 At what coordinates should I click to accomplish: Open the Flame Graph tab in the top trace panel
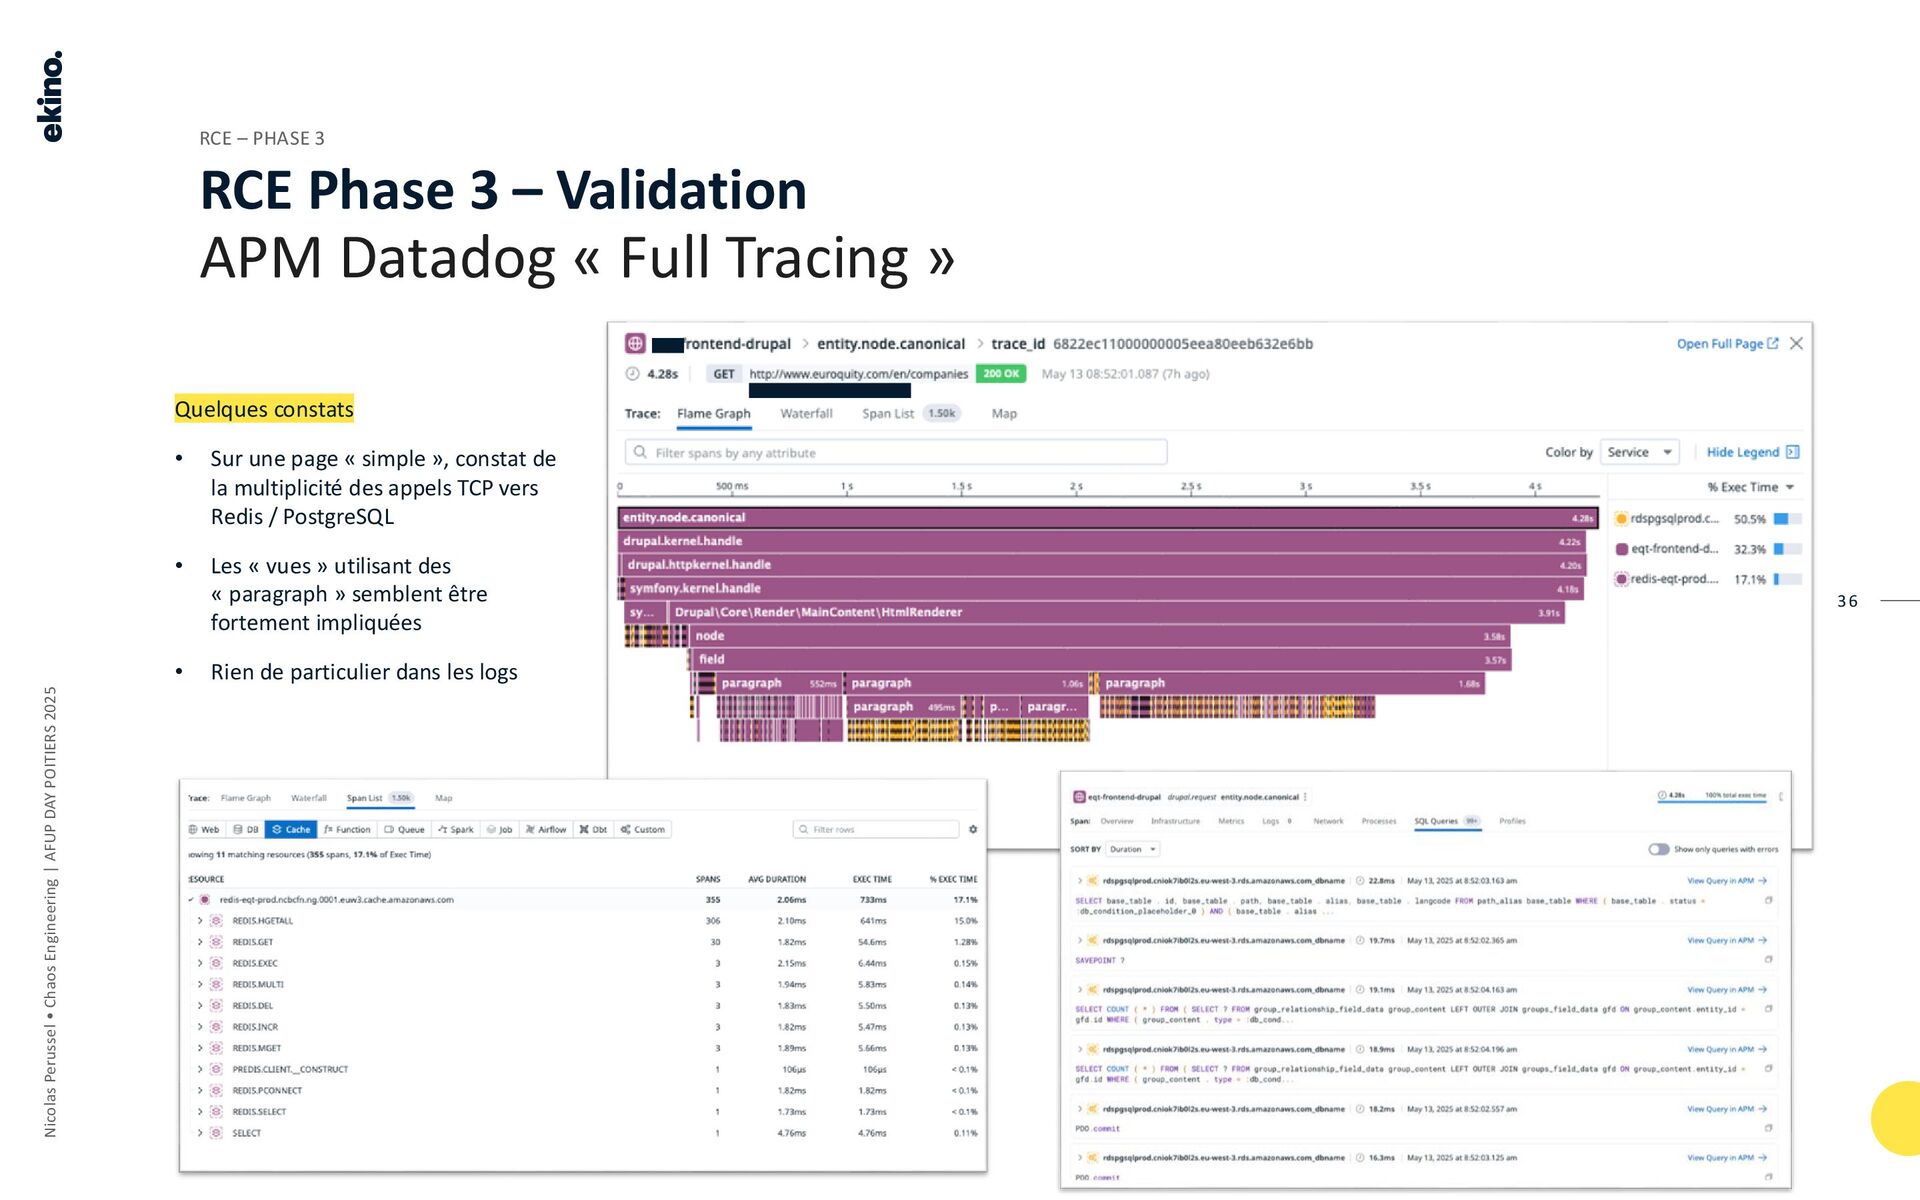[x=713, y=413]
